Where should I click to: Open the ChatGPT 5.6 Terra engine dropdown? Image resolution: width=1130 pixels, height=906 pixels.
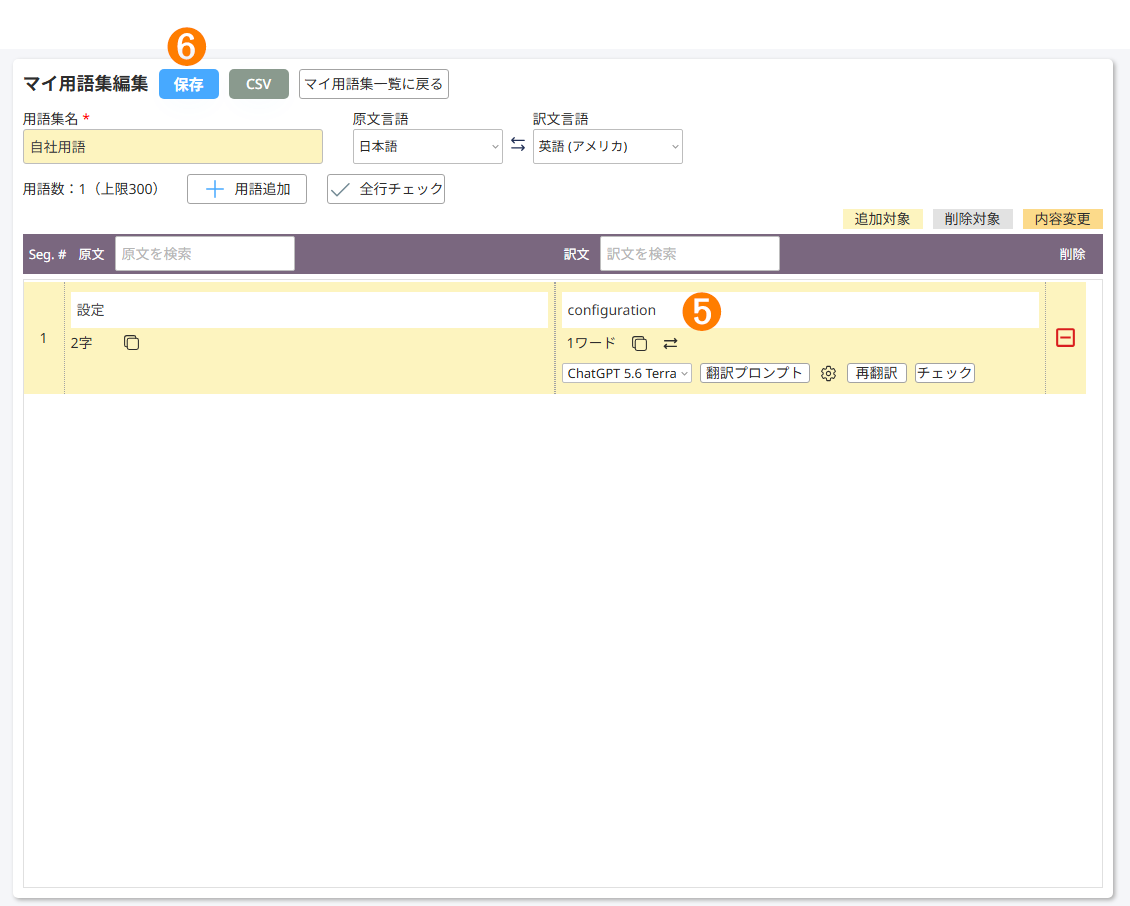(626, 373)
